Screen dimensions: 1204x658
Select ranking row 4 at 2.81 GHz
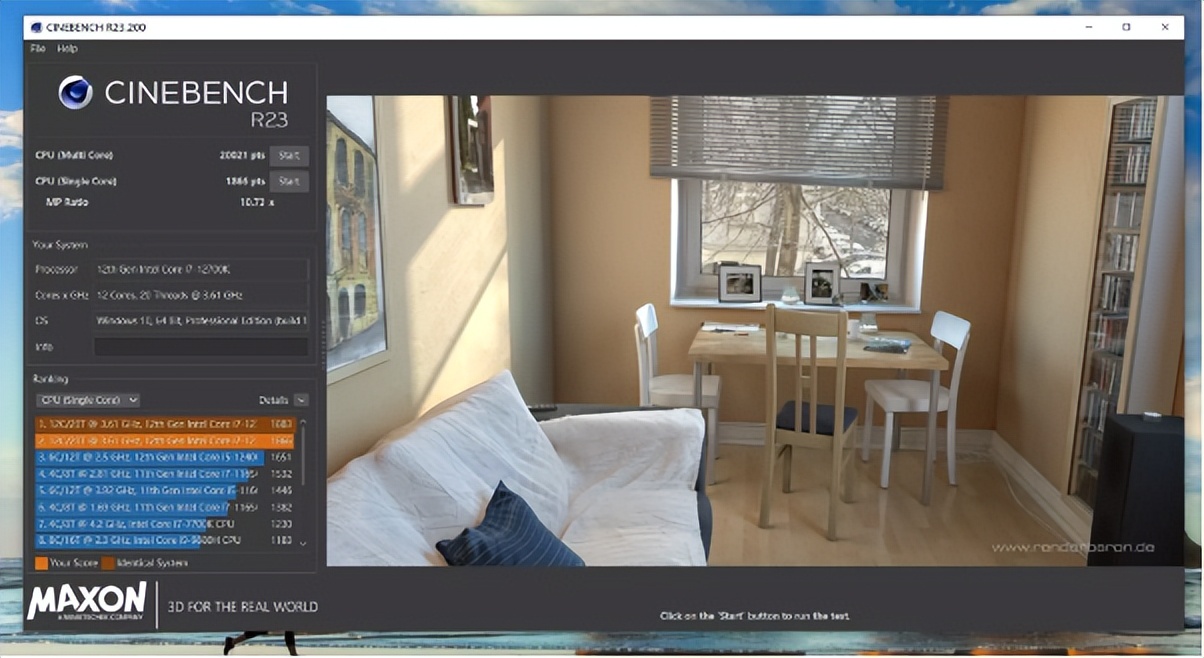pyautogui.click(x=165, y=474)
